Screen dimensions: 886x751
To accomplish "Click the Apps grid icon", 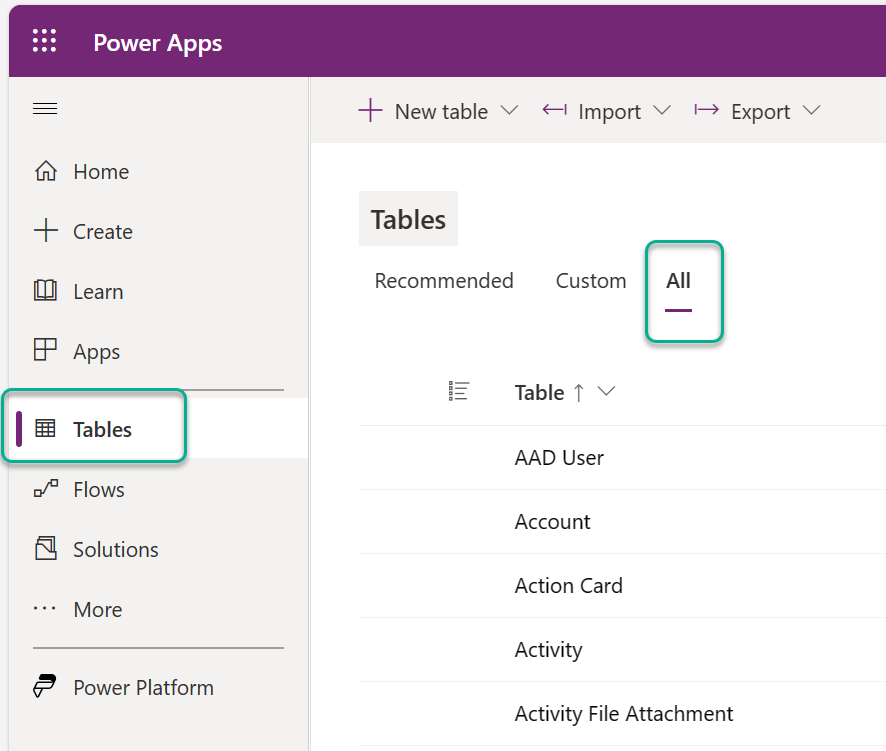I will [x=45, y=350].
